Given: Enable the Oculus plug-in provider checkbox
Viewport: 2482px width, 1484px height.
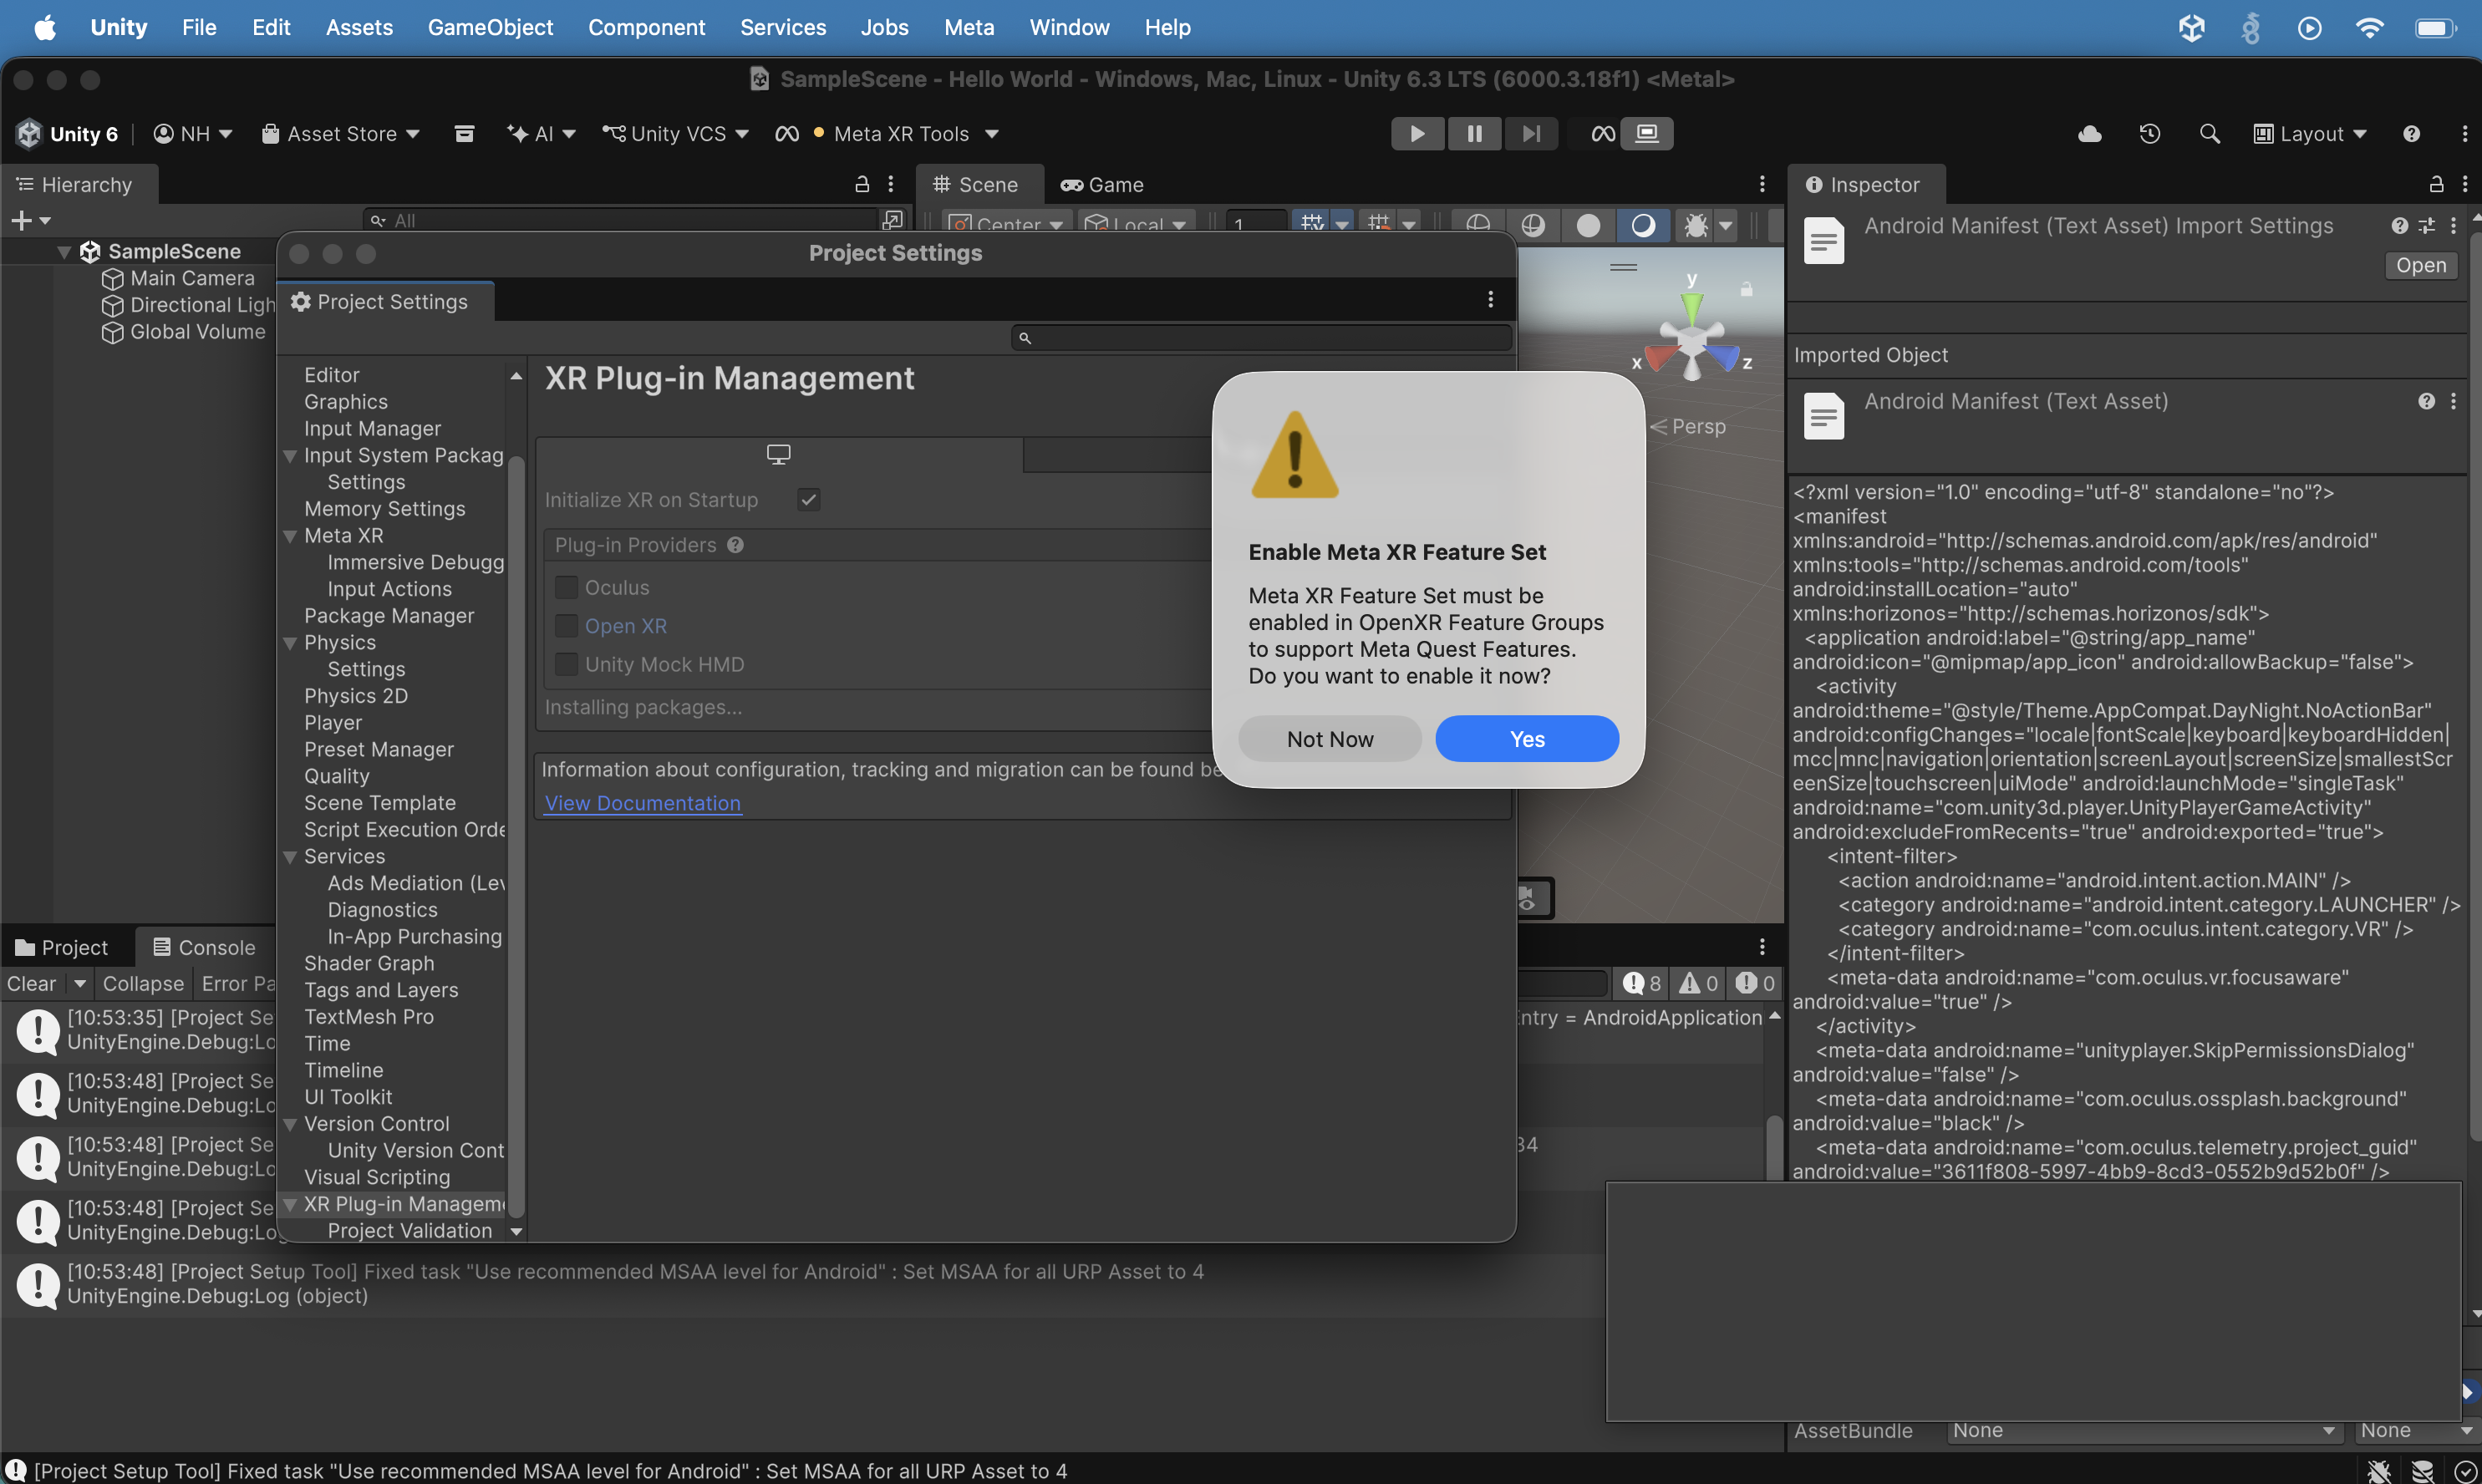Looking at the screenshot, I should click(566, 587).
